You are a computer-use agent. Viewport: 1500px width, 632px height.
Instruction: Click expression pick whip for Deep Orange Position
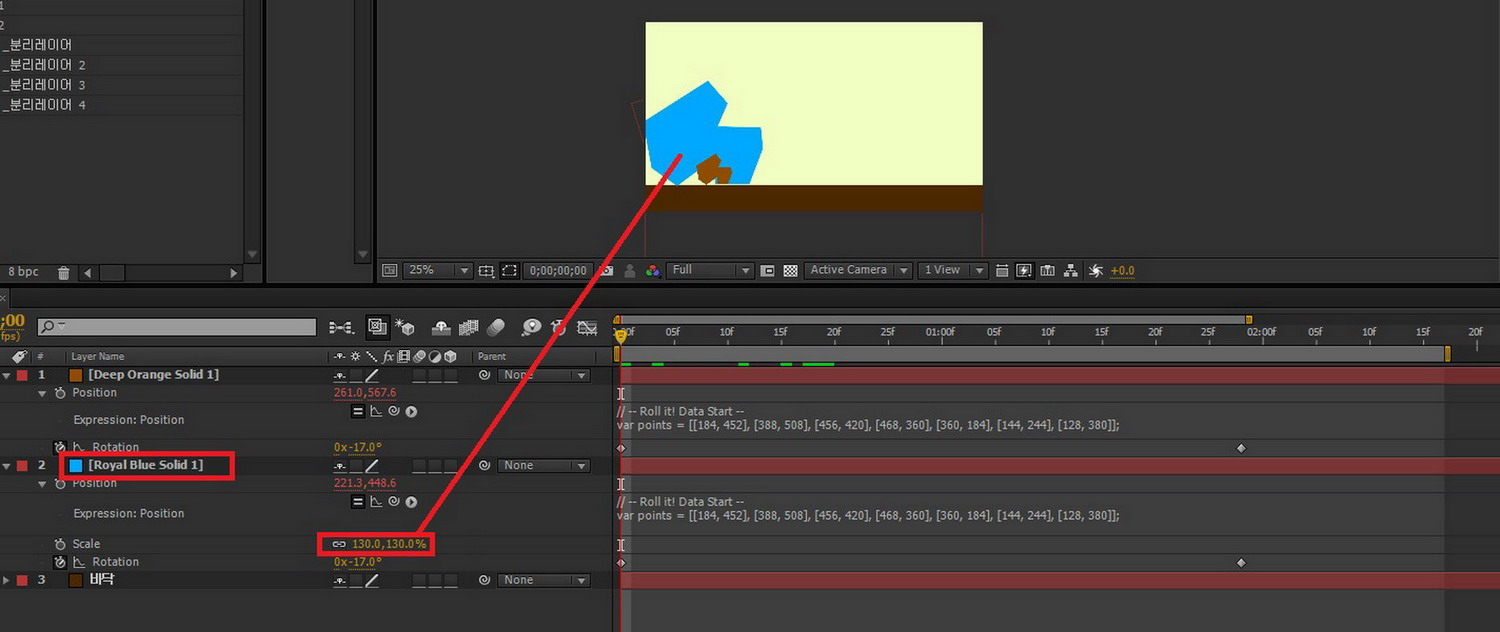[393, 411]
